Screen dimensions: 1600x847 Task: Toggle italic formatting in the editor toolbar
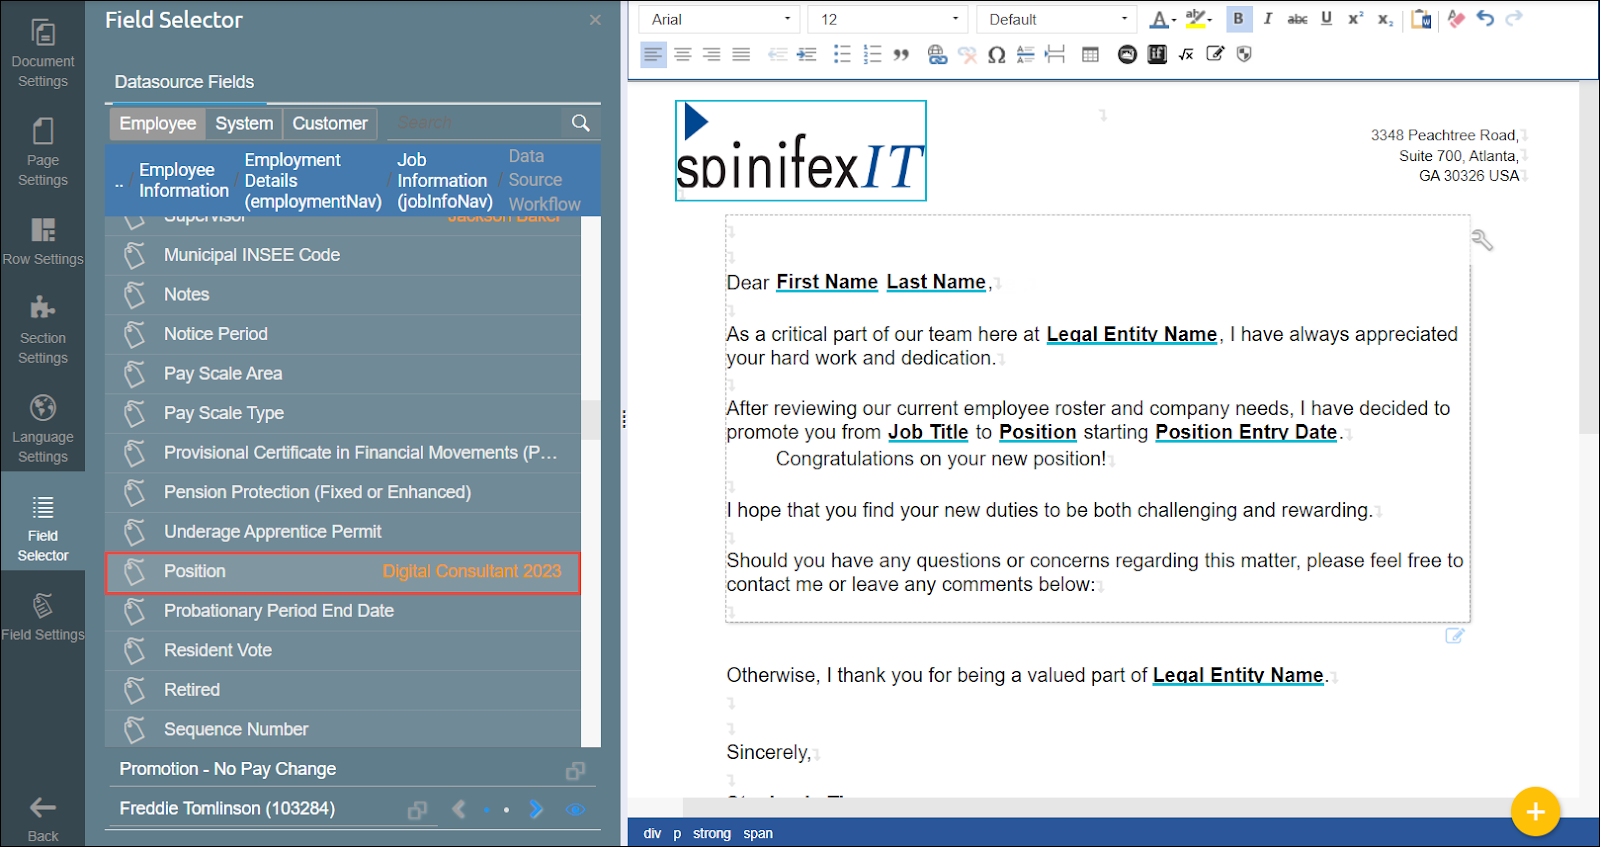click(1267, 19)
